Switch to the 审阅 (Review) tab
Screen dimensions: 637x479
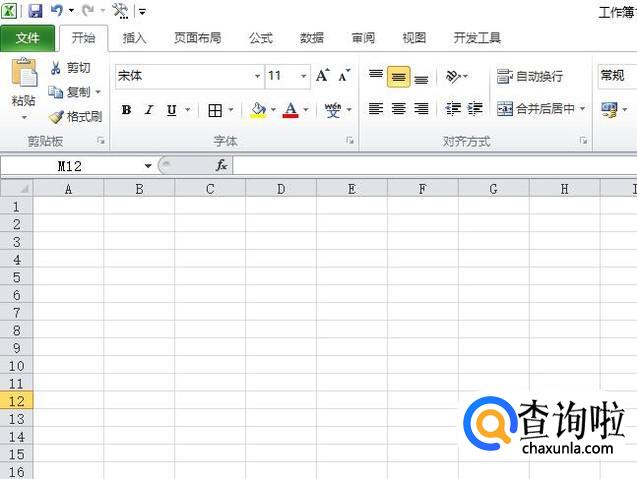tap(363, 38)
